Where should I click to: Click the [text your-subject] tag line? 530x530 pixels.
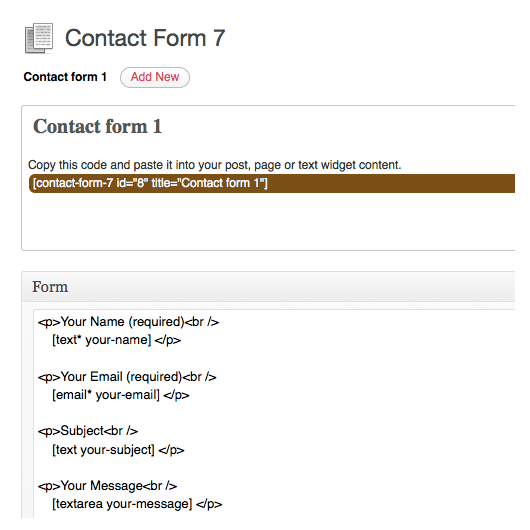point(118,450)
